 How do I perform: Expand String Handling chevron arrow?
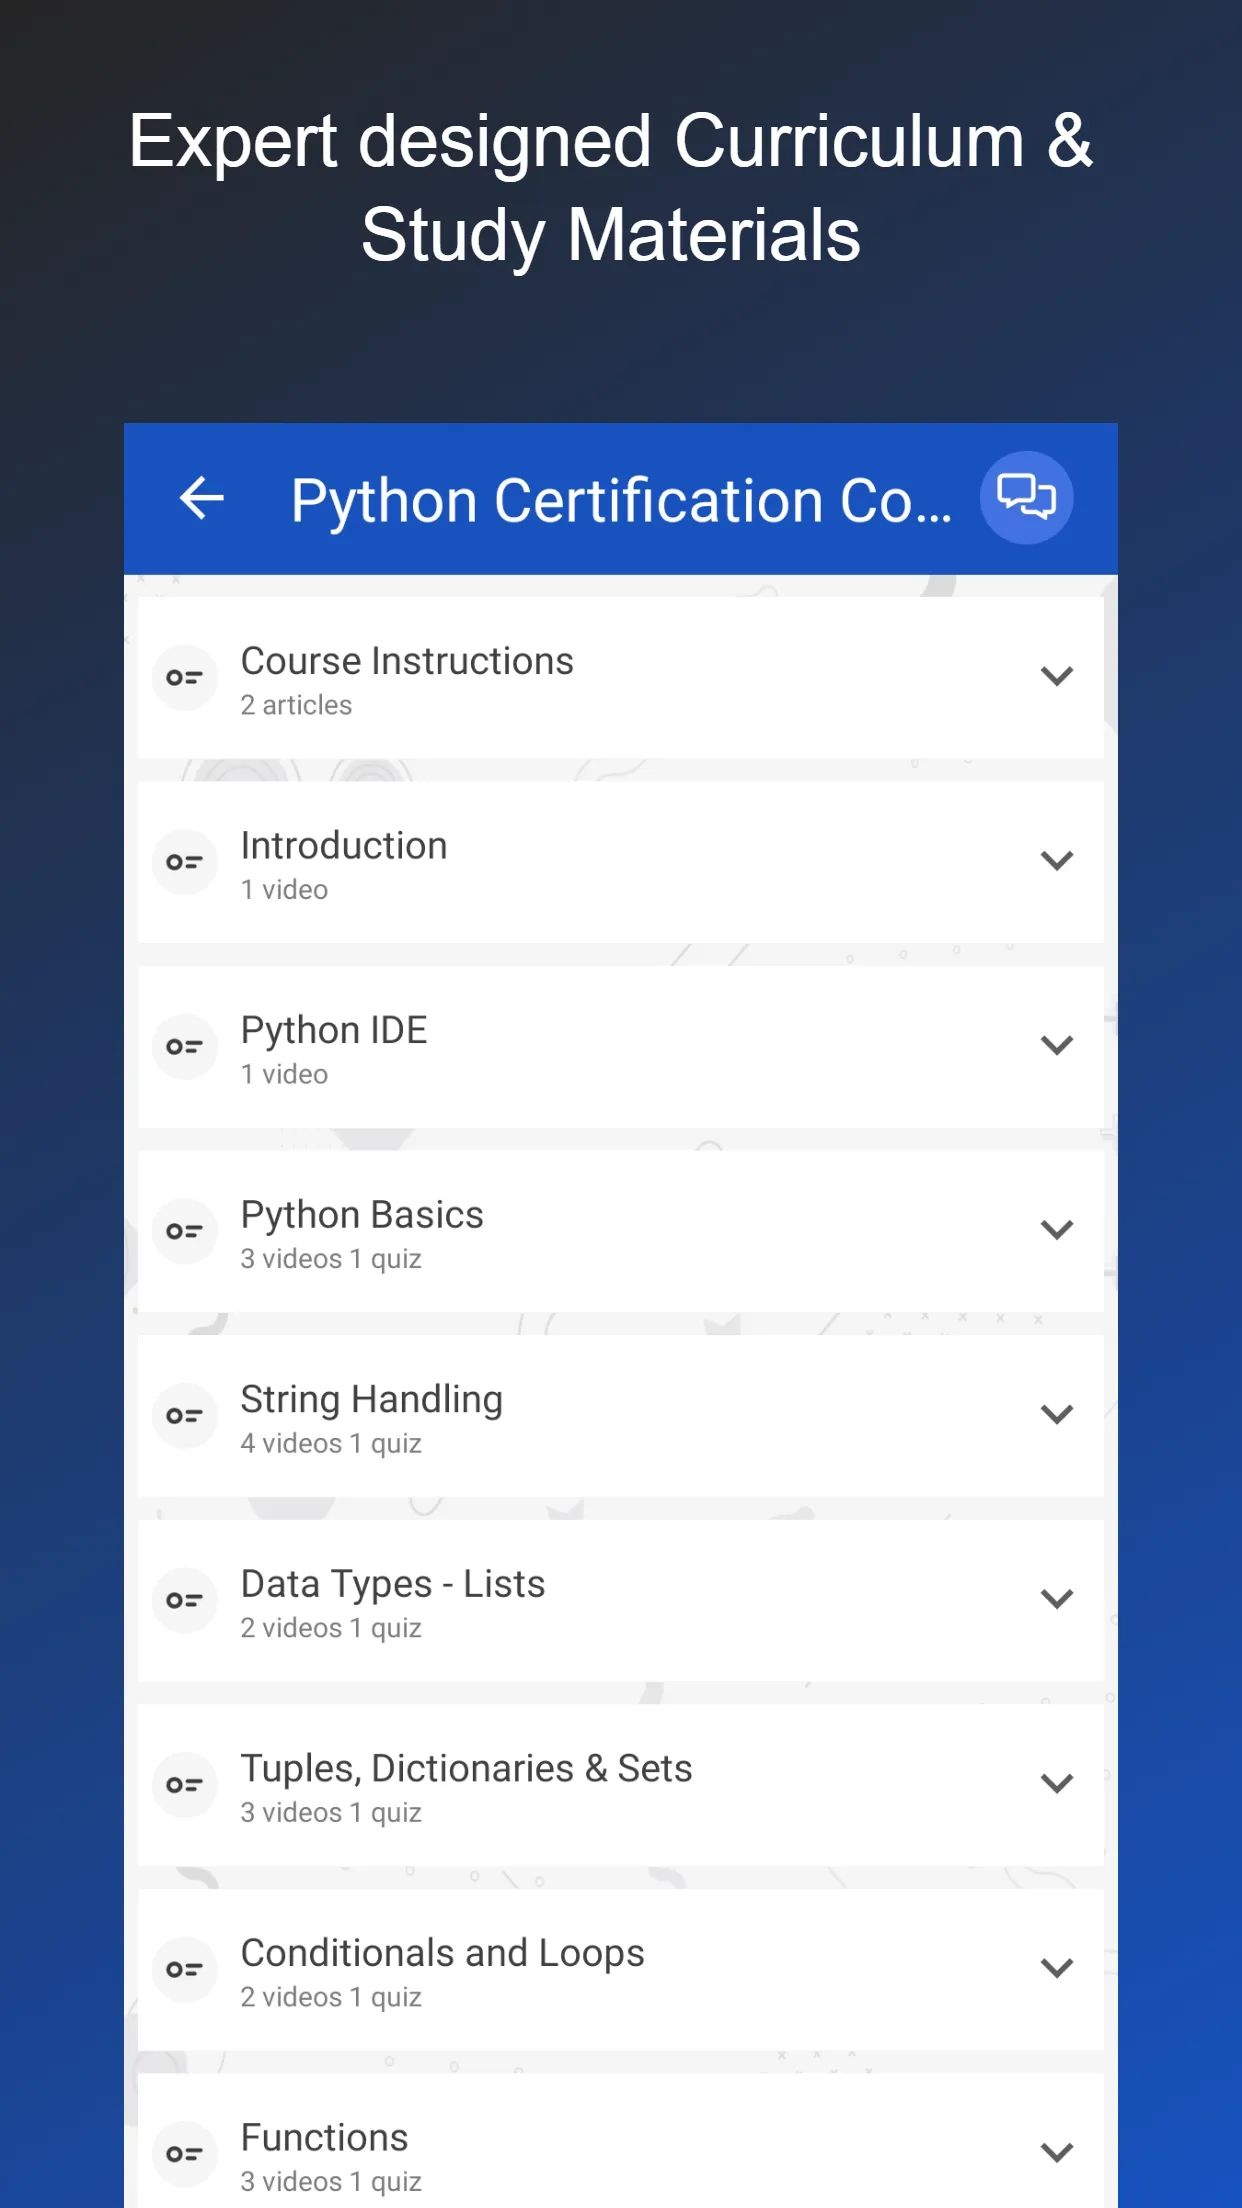pos(1056,1415)
